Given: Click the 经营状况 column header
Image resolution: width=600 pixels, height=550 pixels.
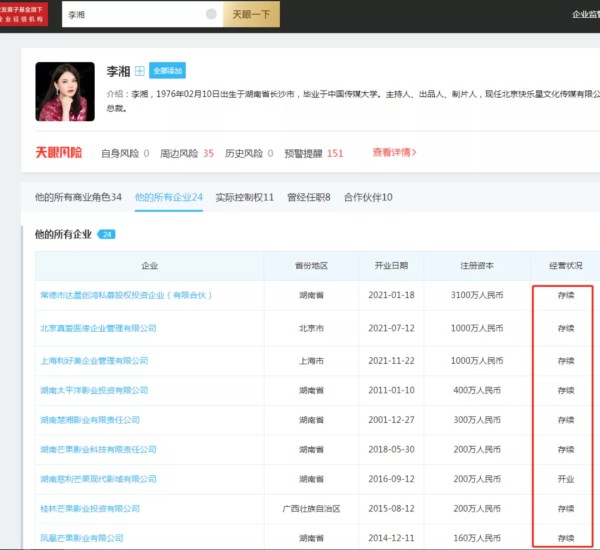Looking at the screenshot, I should pyautogui.click(x=566, y=266).
